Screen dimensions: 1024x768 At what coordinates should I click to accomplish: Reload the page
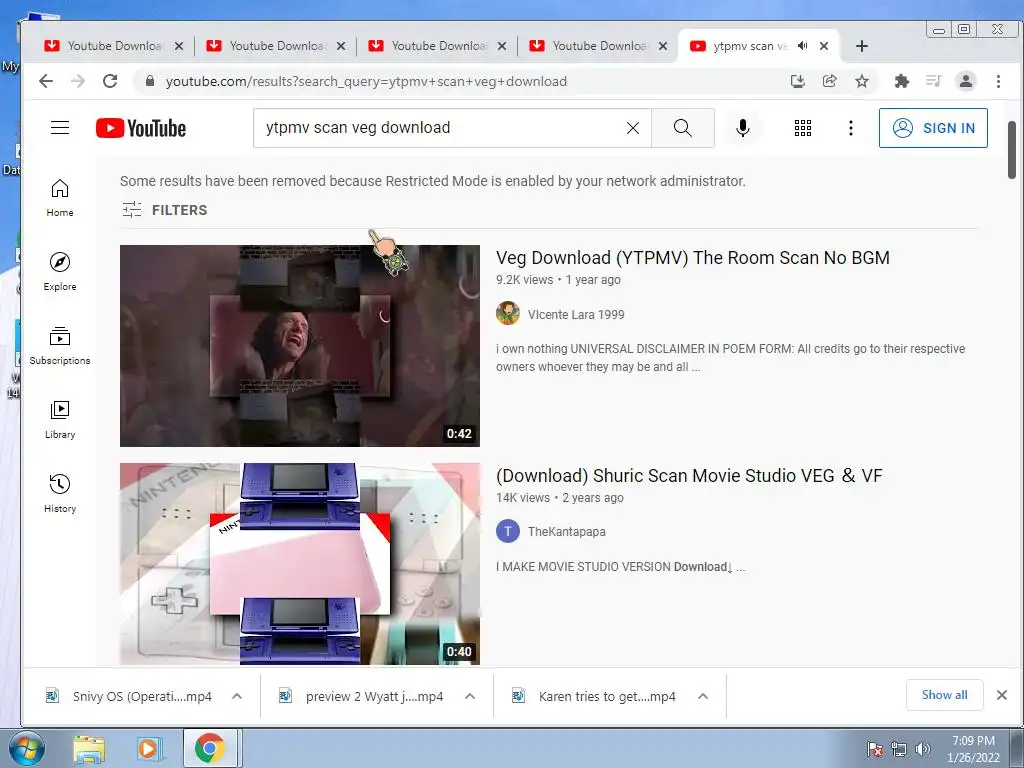coord(110,81)
